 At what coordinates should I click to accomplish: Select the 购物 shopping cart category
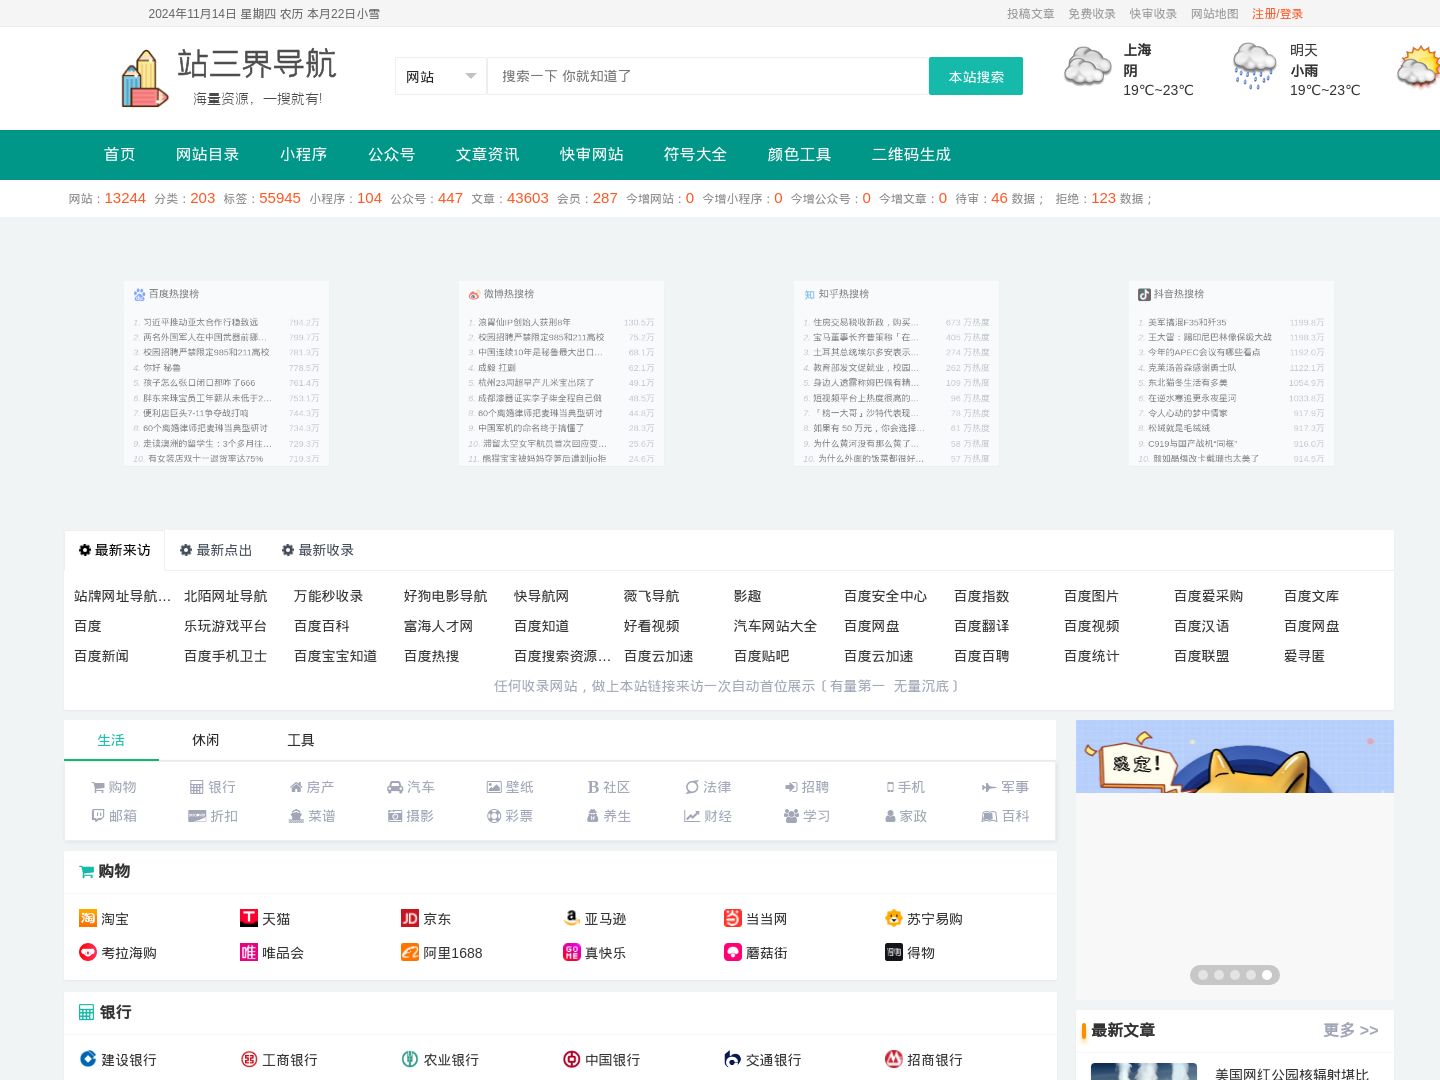(x=114, y=787)
